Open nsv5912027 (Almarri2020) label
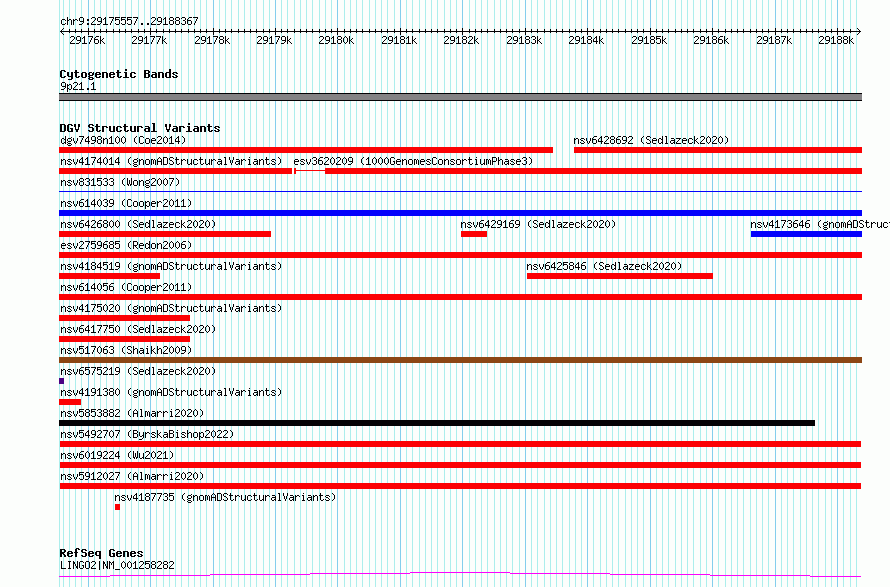 coord(132,476)
